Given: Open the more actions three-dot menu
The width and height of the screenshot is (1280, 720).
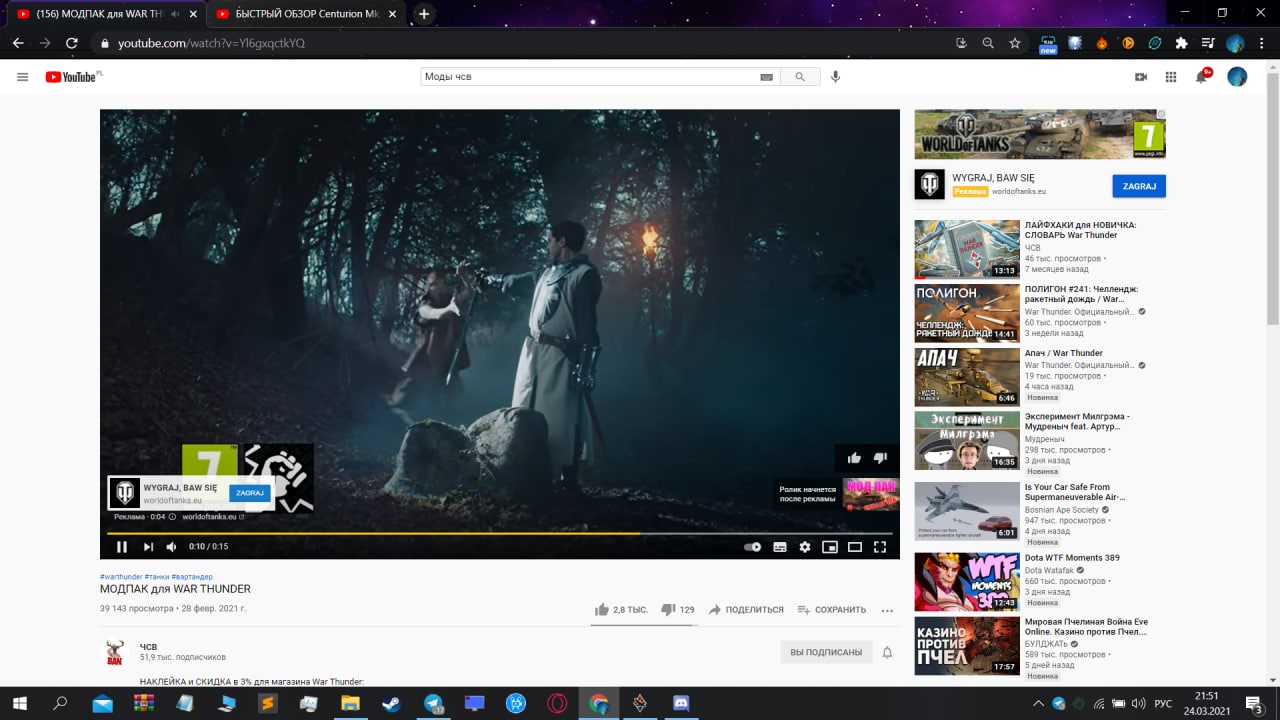Looking at the screenshot, I should (887, 610).
